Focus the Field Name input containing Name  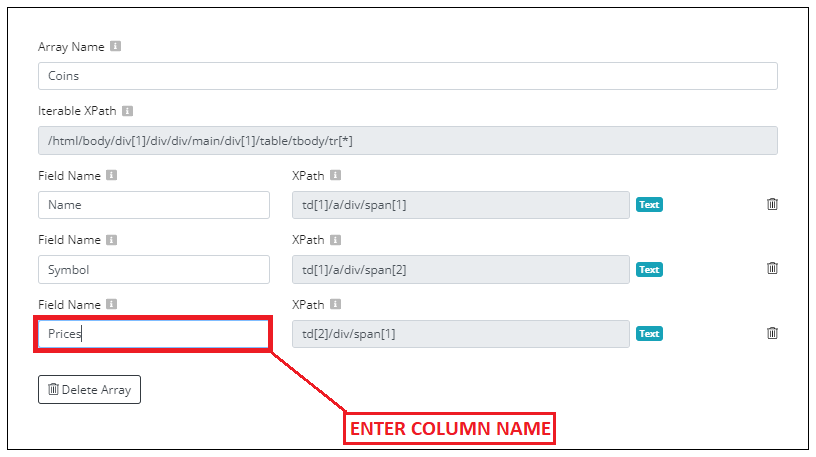154,205
